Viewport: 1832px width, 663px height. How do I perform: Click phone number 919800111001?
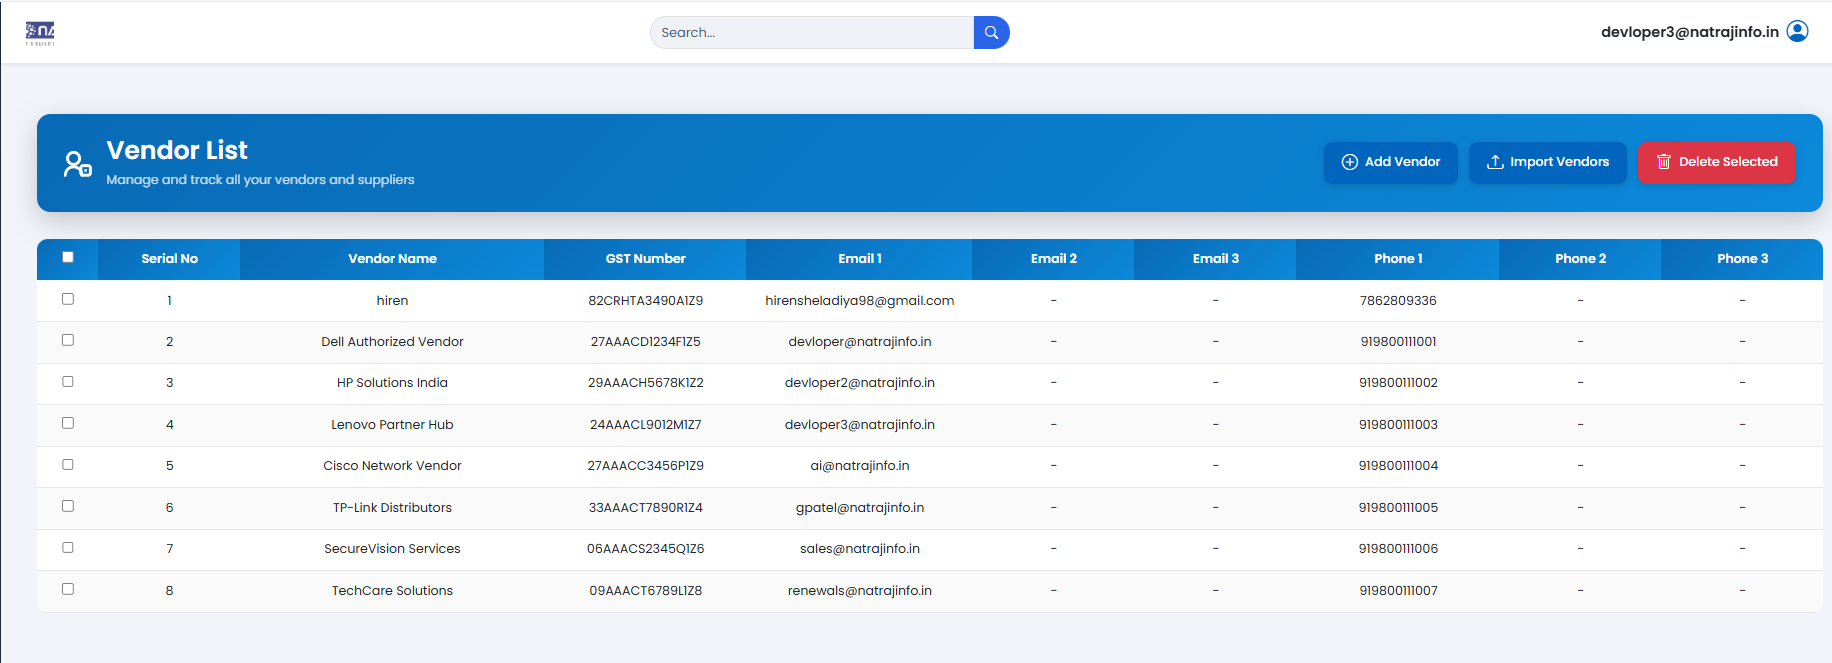coord(1398,342)
